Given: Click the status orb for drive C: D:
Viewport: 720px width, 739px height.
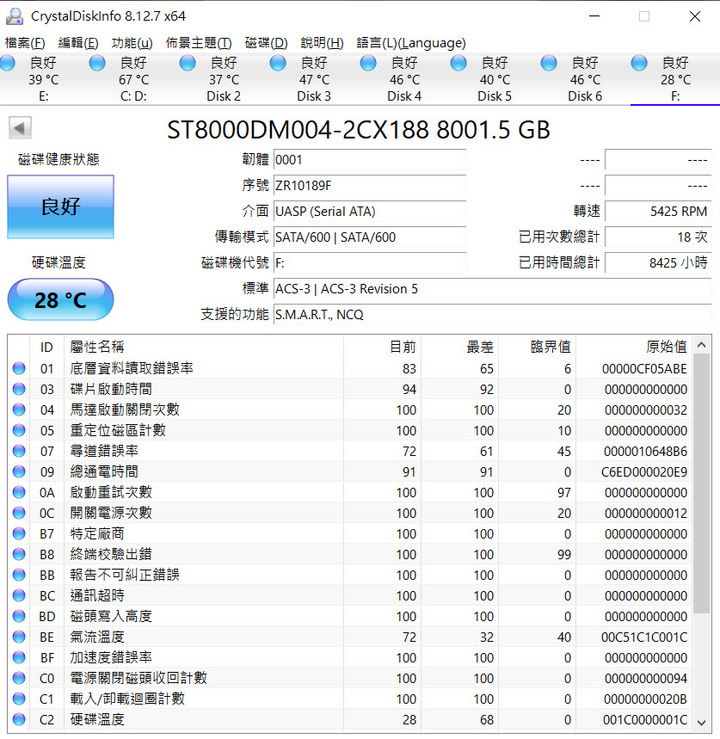Looking at the screenshot, I should [x=97, y=63].
